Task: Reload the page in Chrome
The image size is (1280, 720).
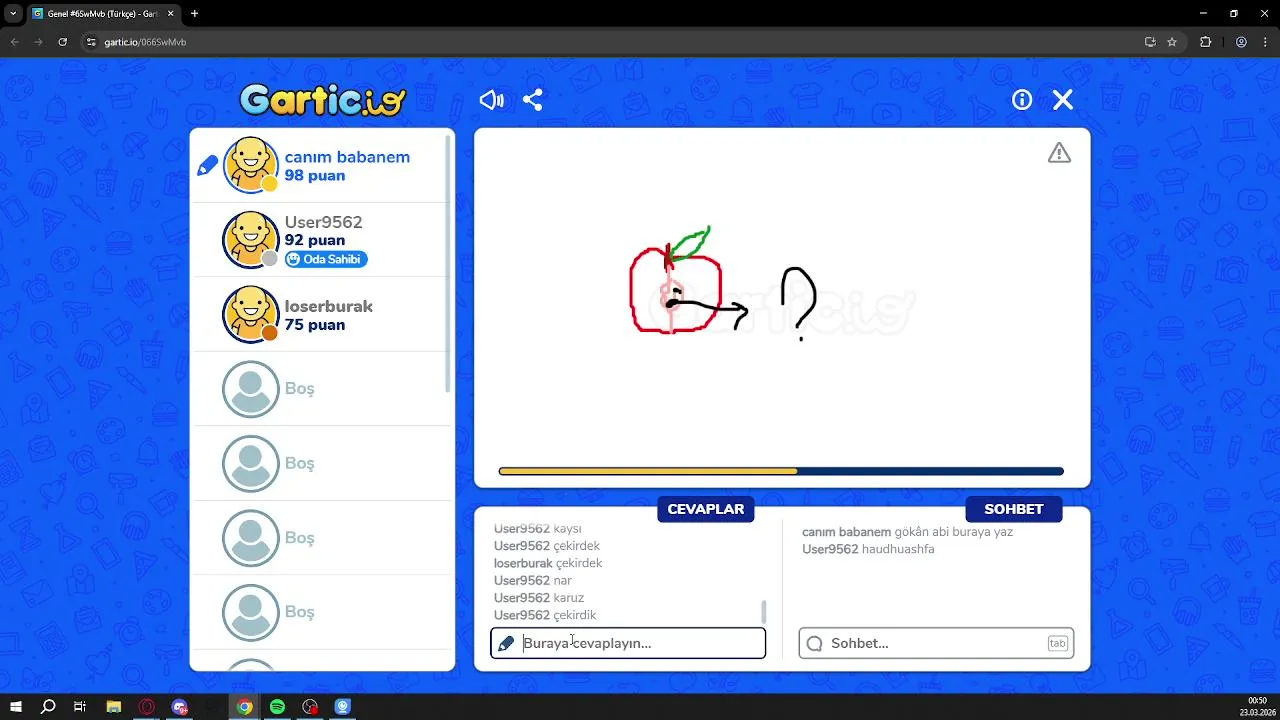Action: click(63, 42)
